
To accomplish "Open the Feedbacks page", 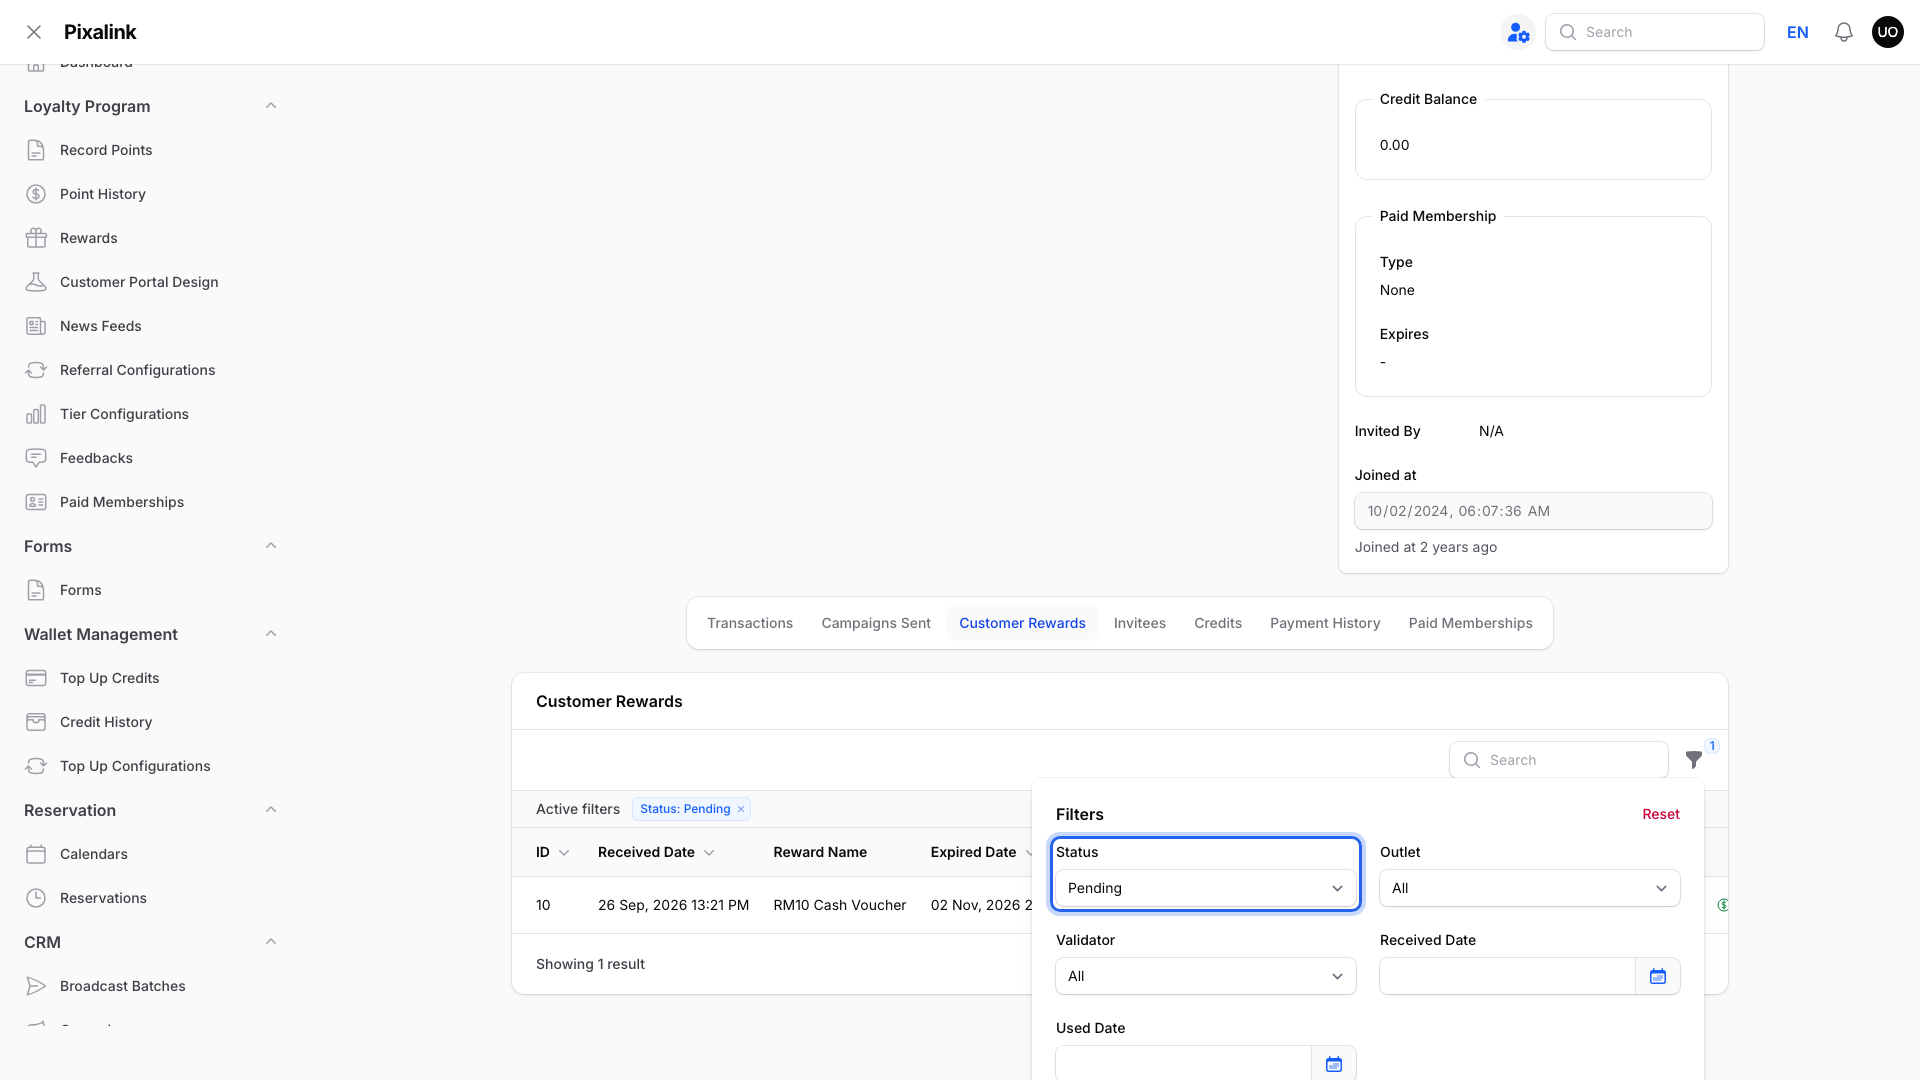I will point(96,458).
